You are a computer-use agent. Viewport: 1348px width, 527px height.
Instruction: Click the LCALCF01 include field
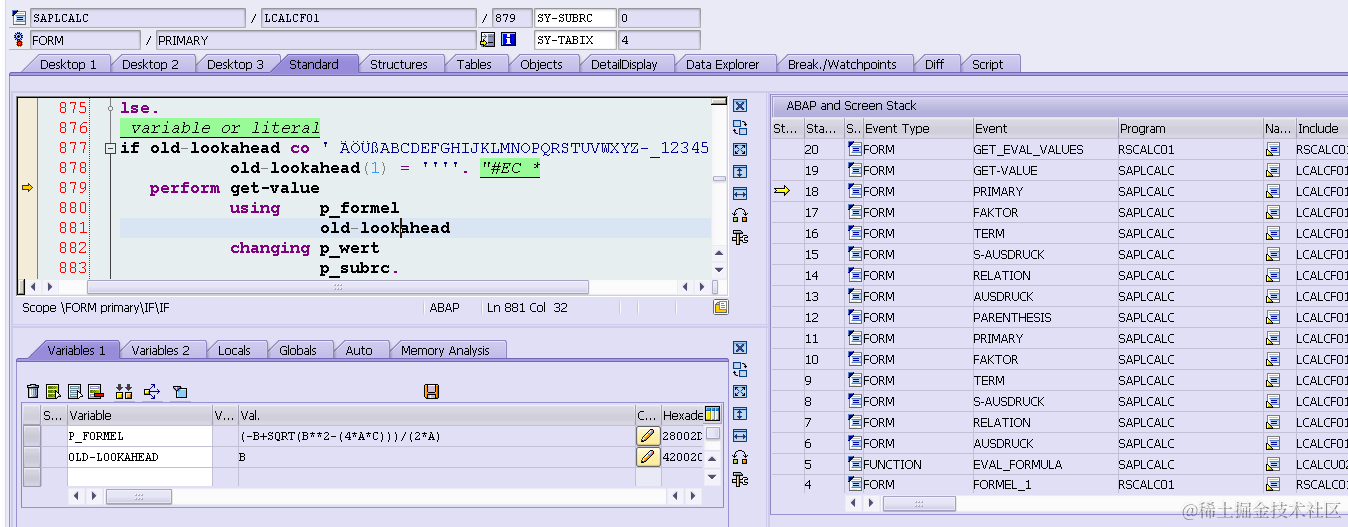(369, 18)
